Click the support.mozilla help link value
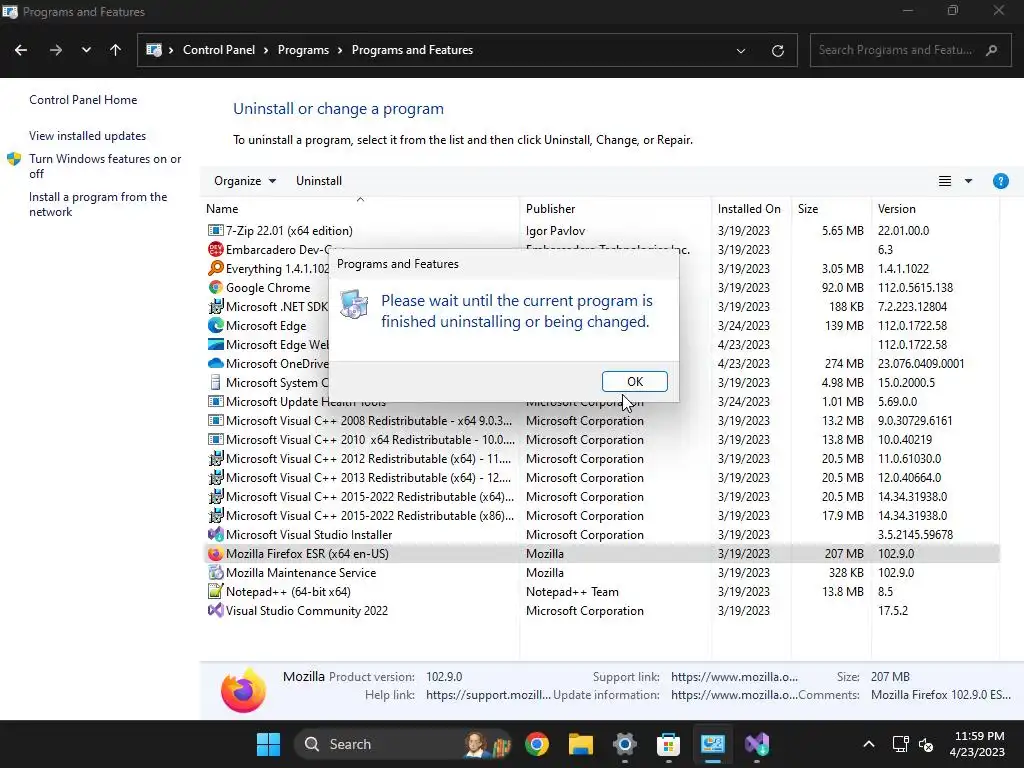 click(488, 695)
